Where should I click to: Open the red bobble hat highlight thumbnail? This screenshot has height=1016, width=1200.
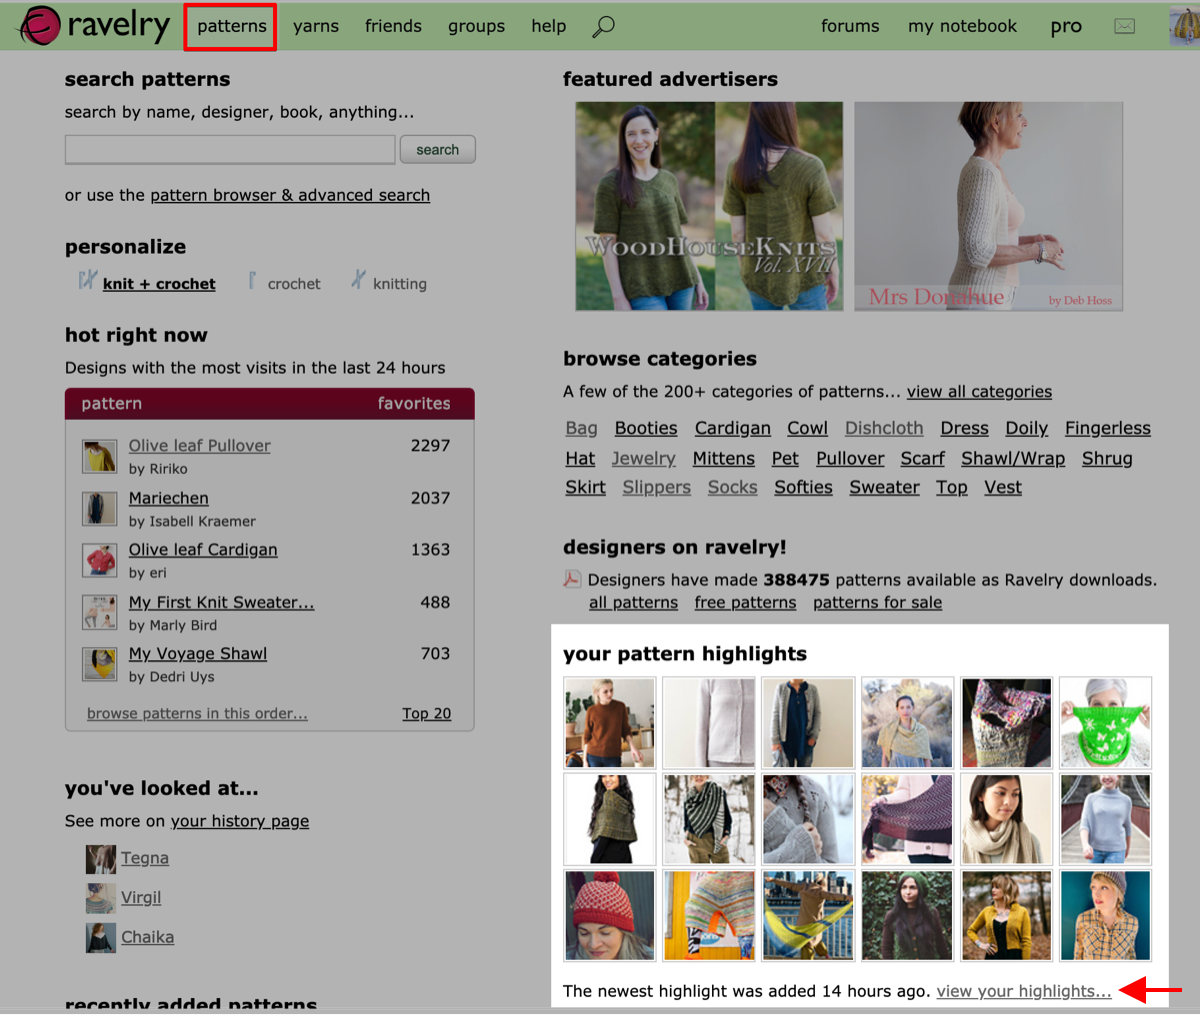609,915
